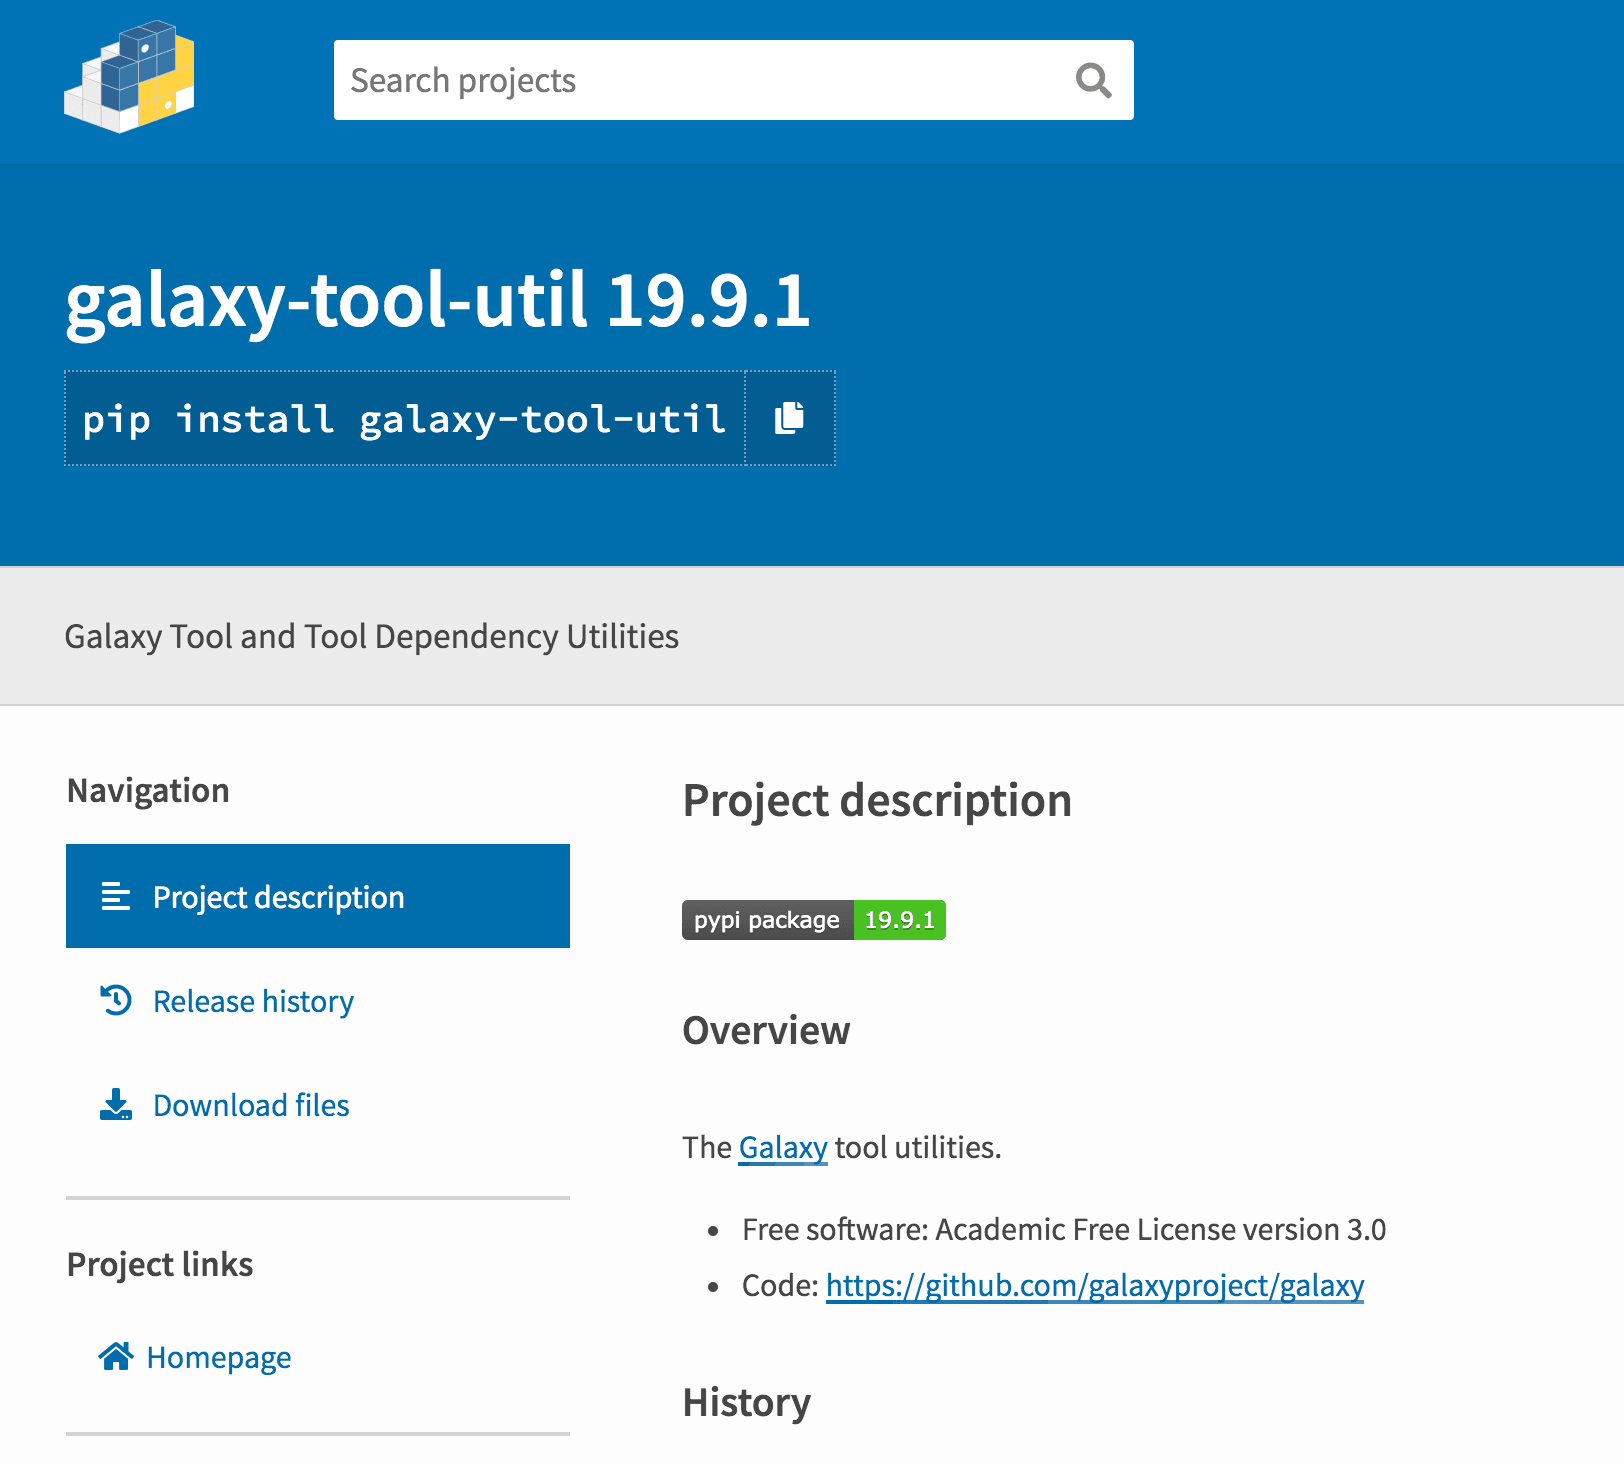Click the Project description heading
Image resolution: width=1624 pixels, height=1464 pixels.
click(x=877, y=799)
